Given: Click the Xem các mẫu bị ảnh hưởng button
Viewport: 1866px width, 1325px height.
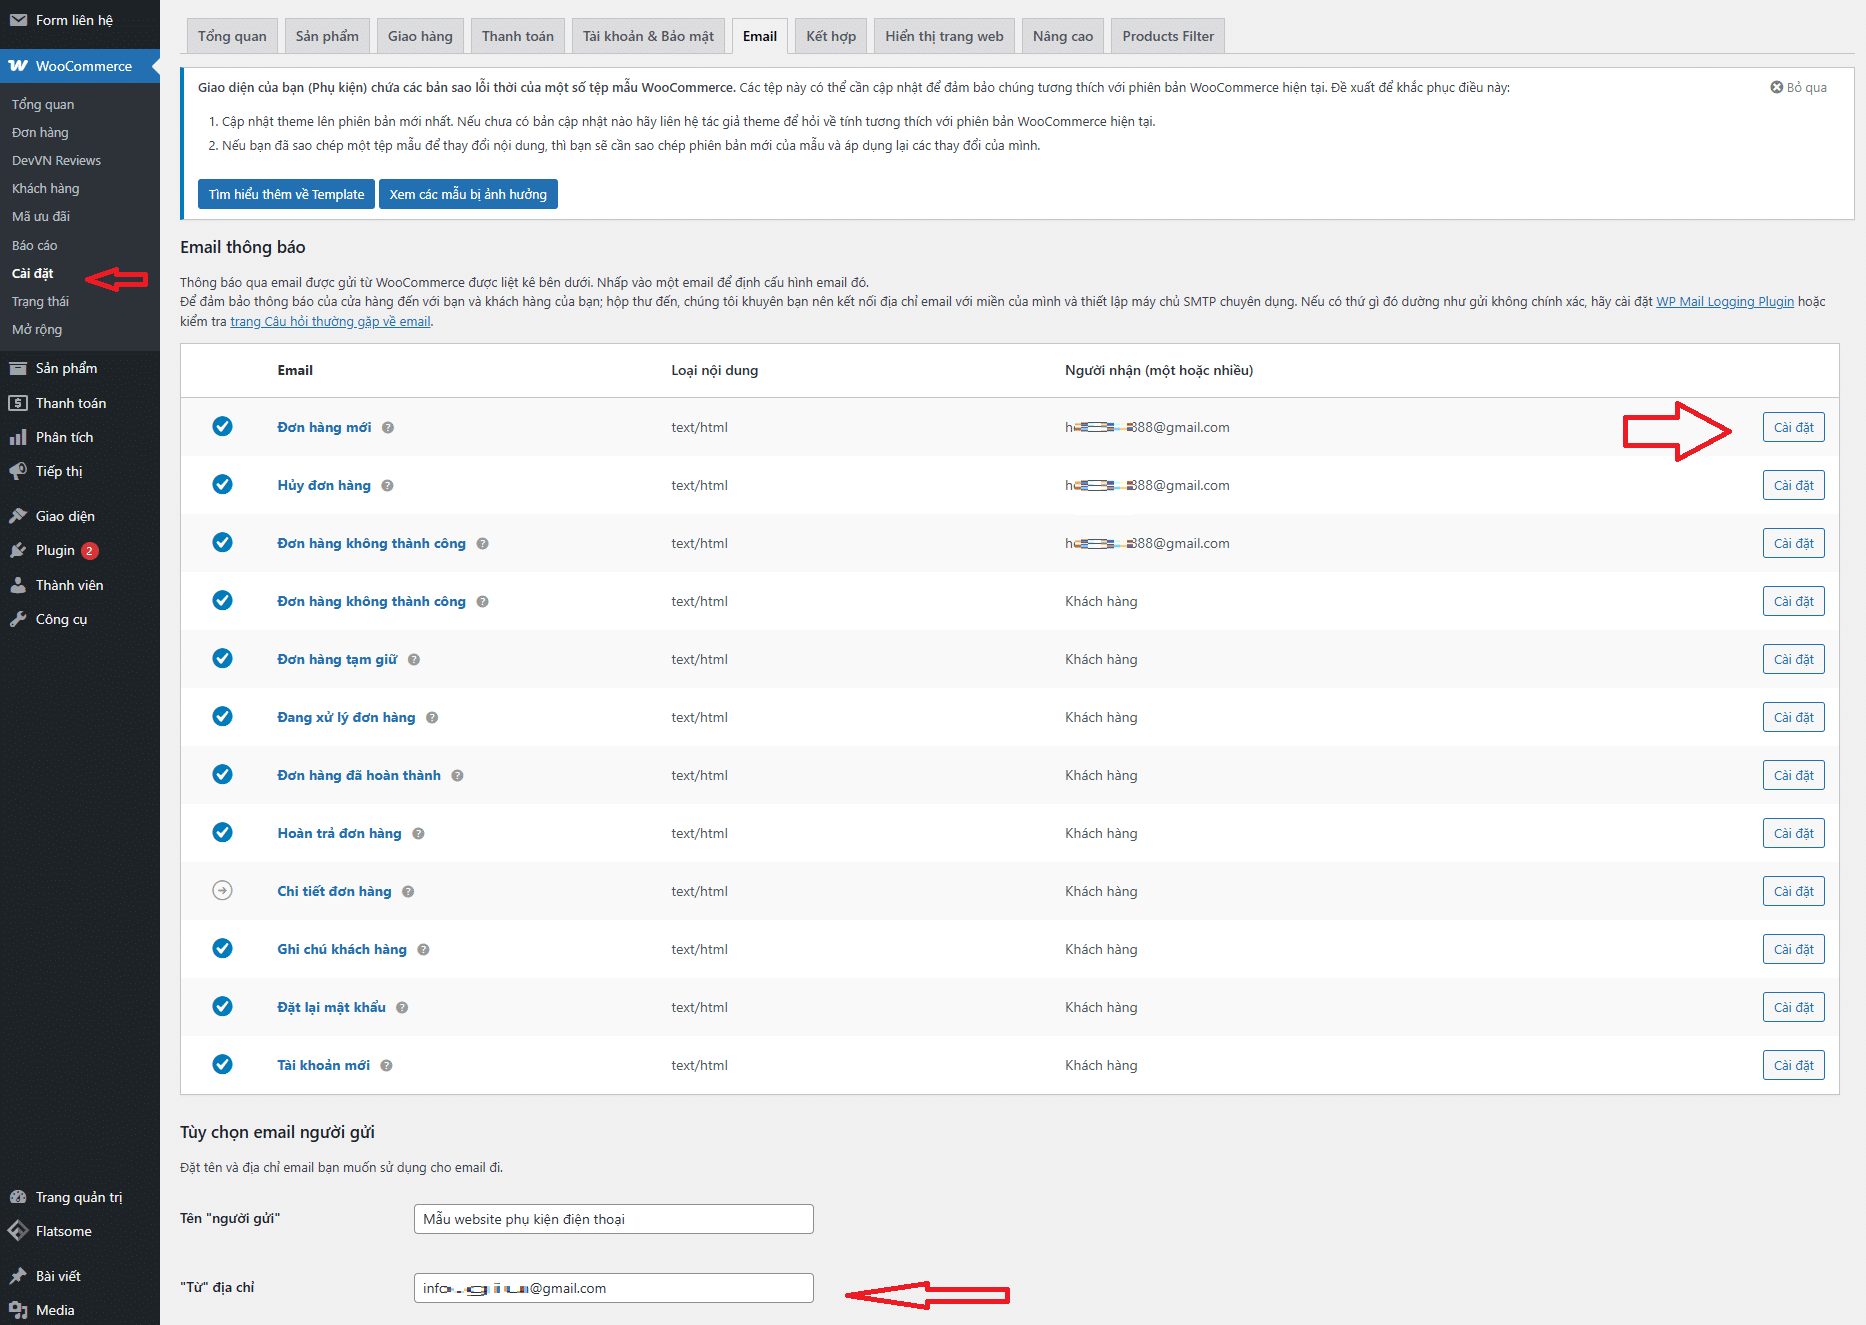Looking at the screenshot, I should pyautogui.click(x=468, y=195).
